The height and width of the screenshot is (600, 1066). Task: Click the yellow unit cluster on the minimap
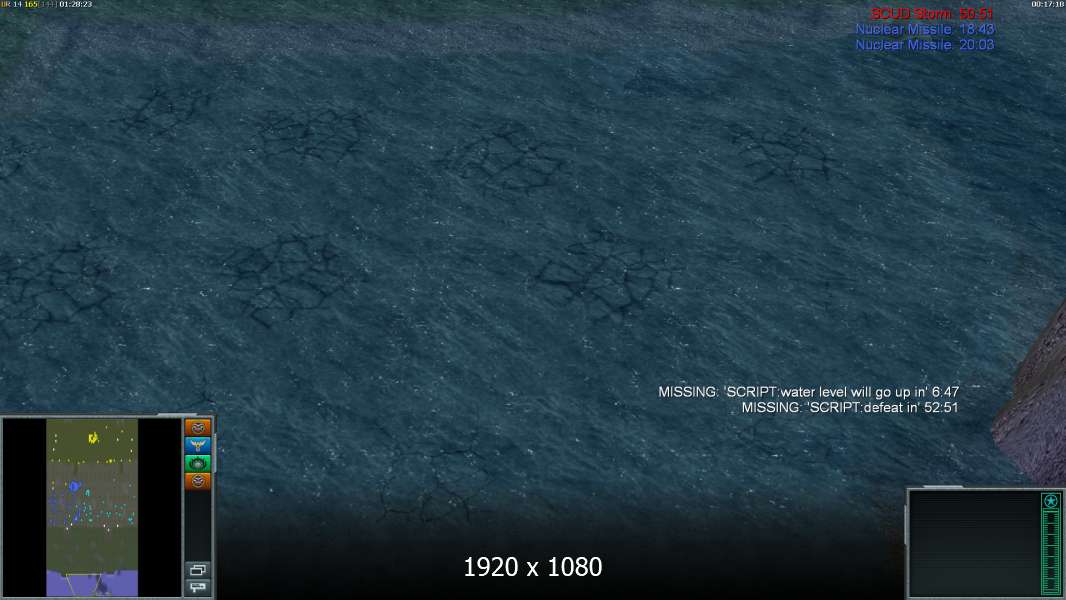tap(93, 438)
